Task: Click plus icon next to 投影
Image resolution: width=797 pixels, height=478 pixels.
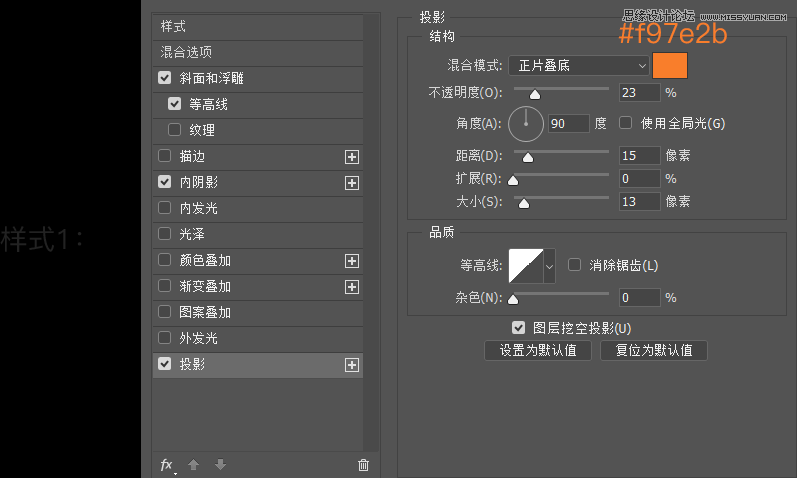Action: tap(351, 365)
